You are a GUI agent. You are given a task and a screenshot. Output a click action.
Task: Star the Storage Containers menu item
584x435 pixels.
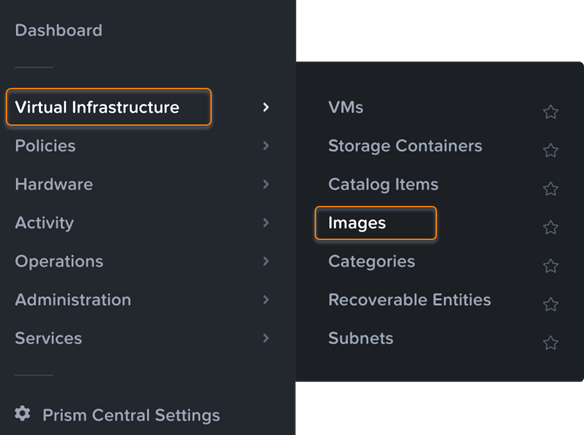click(550, 150)
